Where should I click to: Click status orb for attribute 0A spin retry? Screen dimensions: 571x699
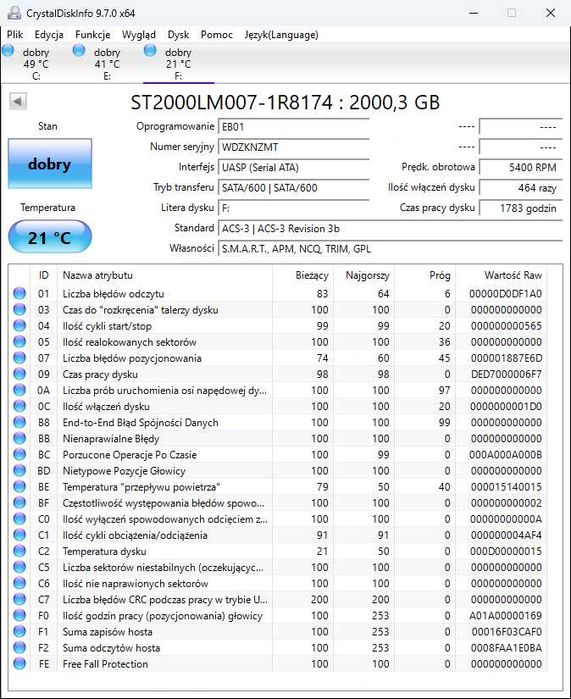click(19, 390)
